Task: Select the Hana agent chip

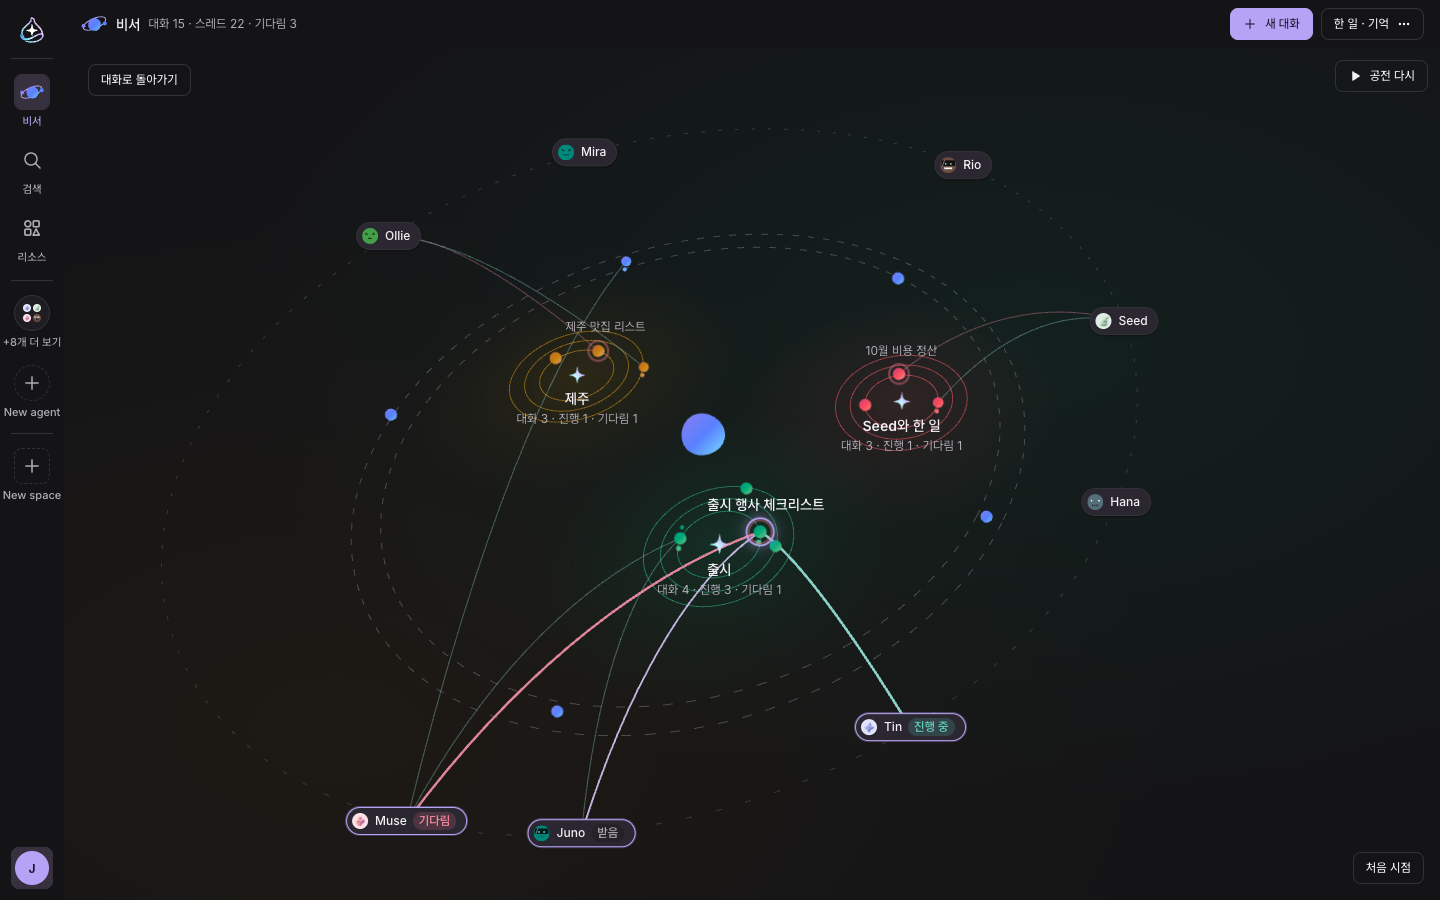Action: tap(1116, 502)
